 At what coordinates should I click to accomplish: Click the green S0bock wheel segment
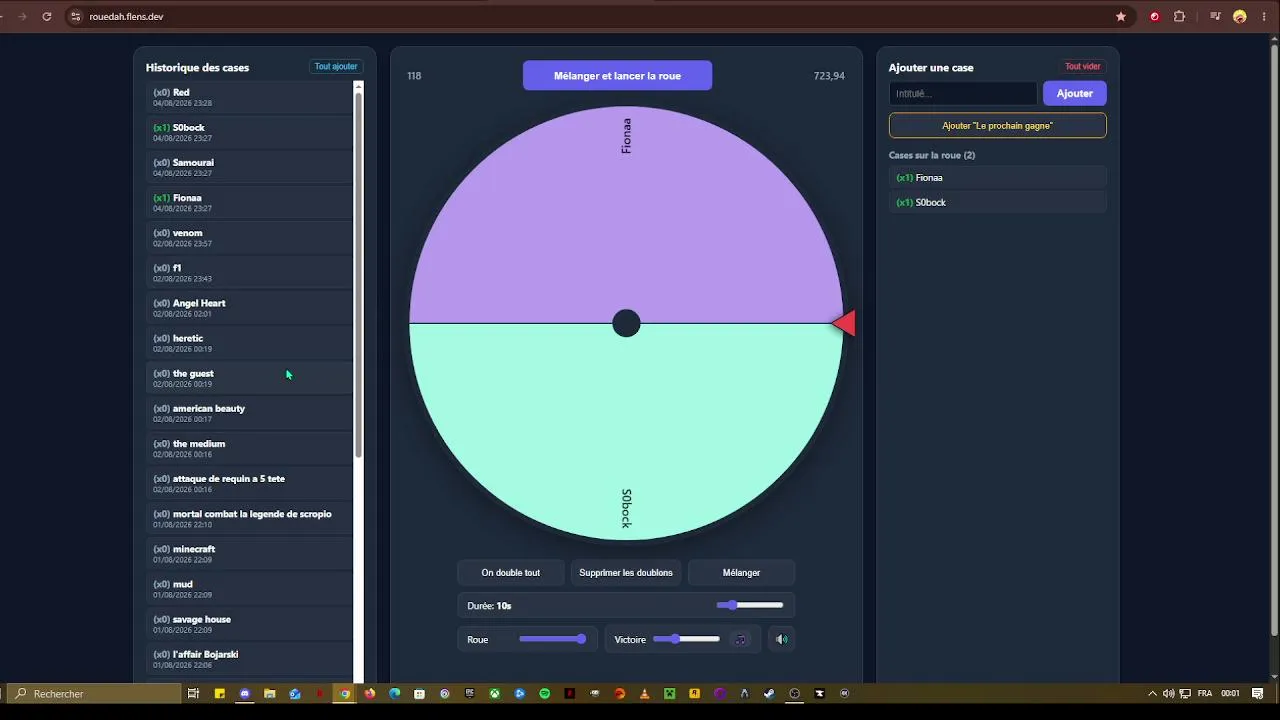tap(626, 432)
